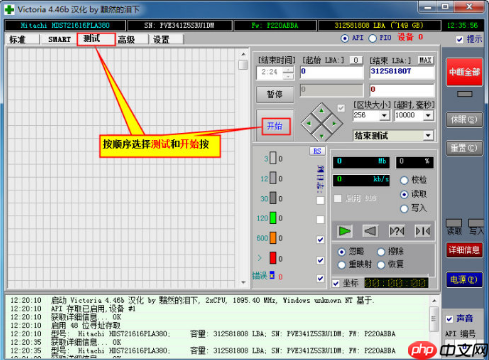Click the green 120 ms block indicator
The width and height of the screenshot is (489, 360).
click(273, 218)
